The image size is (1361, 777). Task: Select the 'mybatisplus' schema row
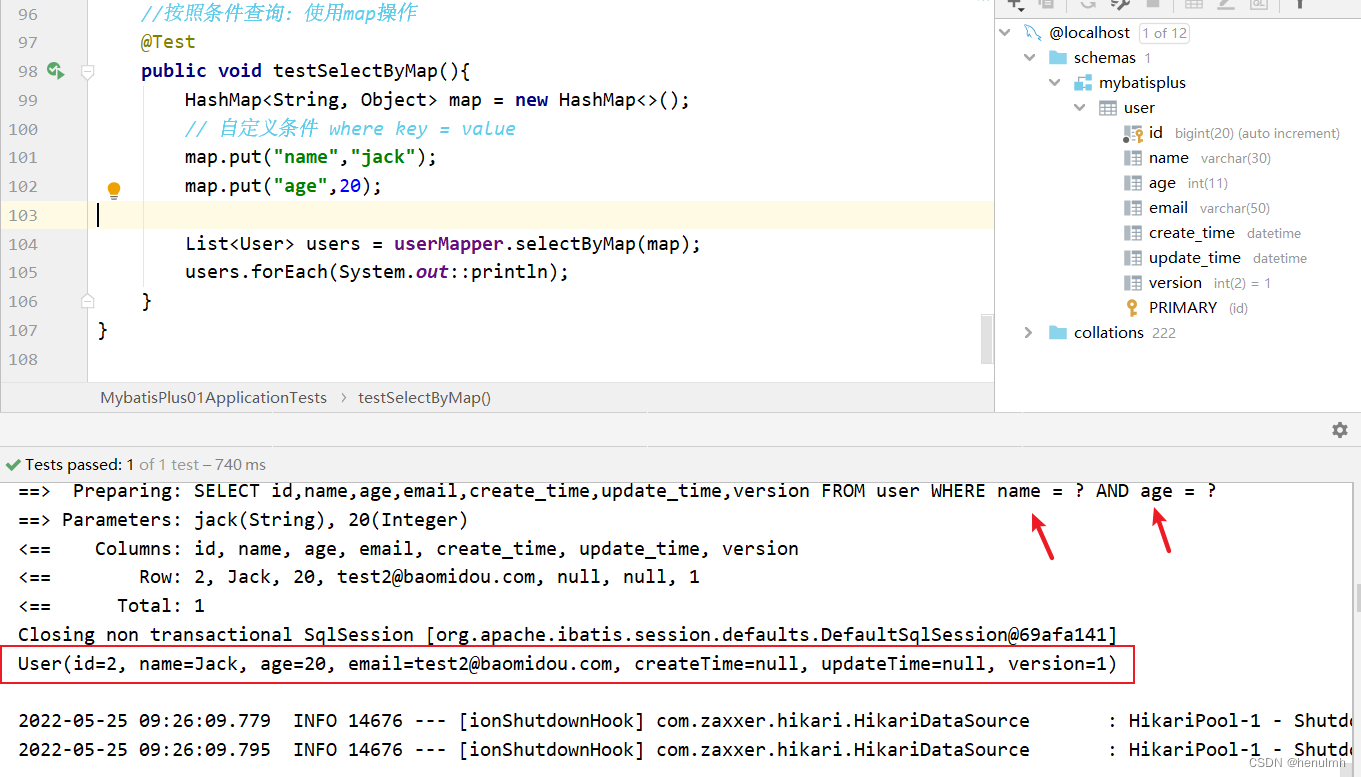[1177, 83]
